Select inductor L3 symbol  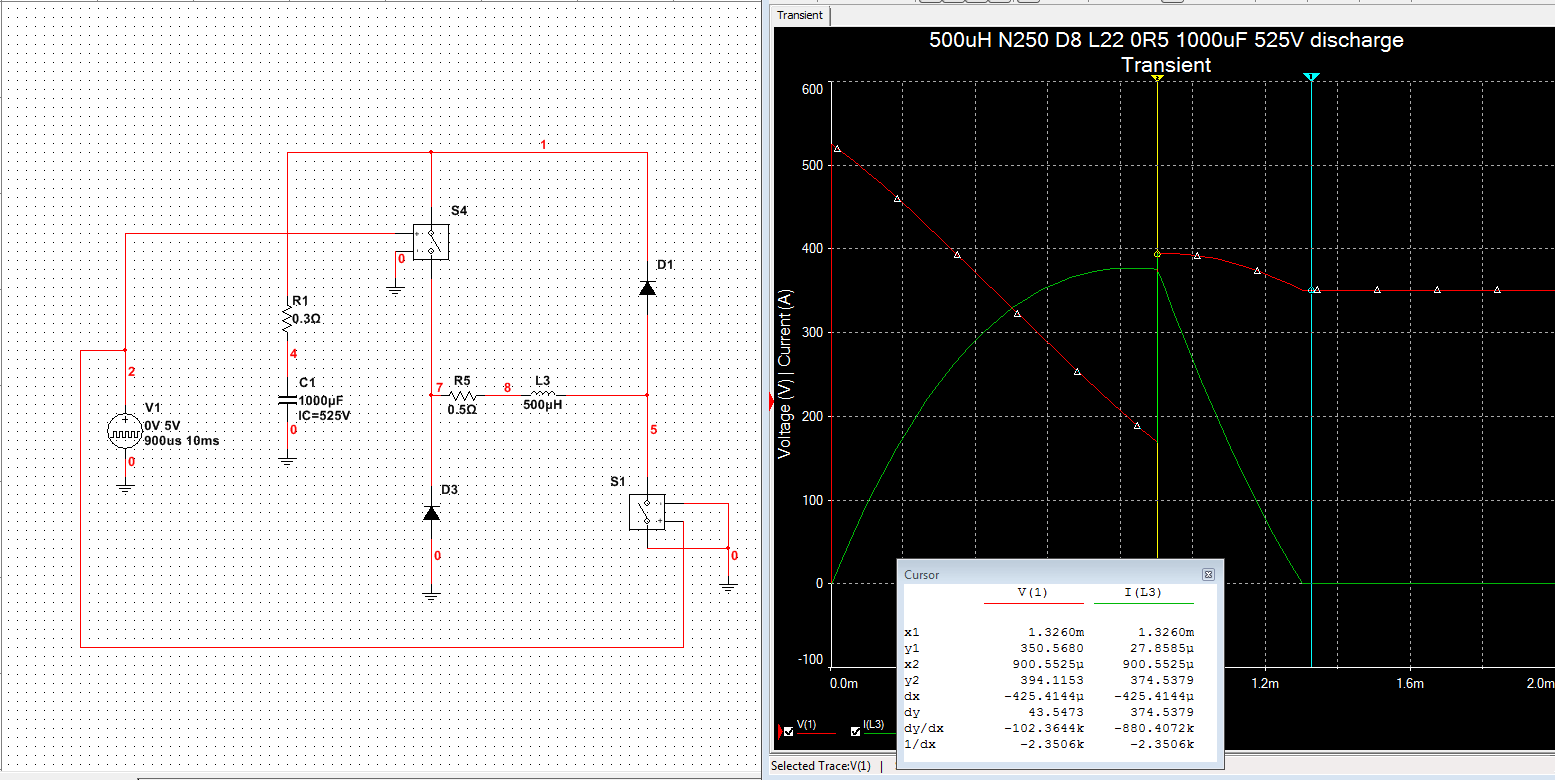pos(543,393)
